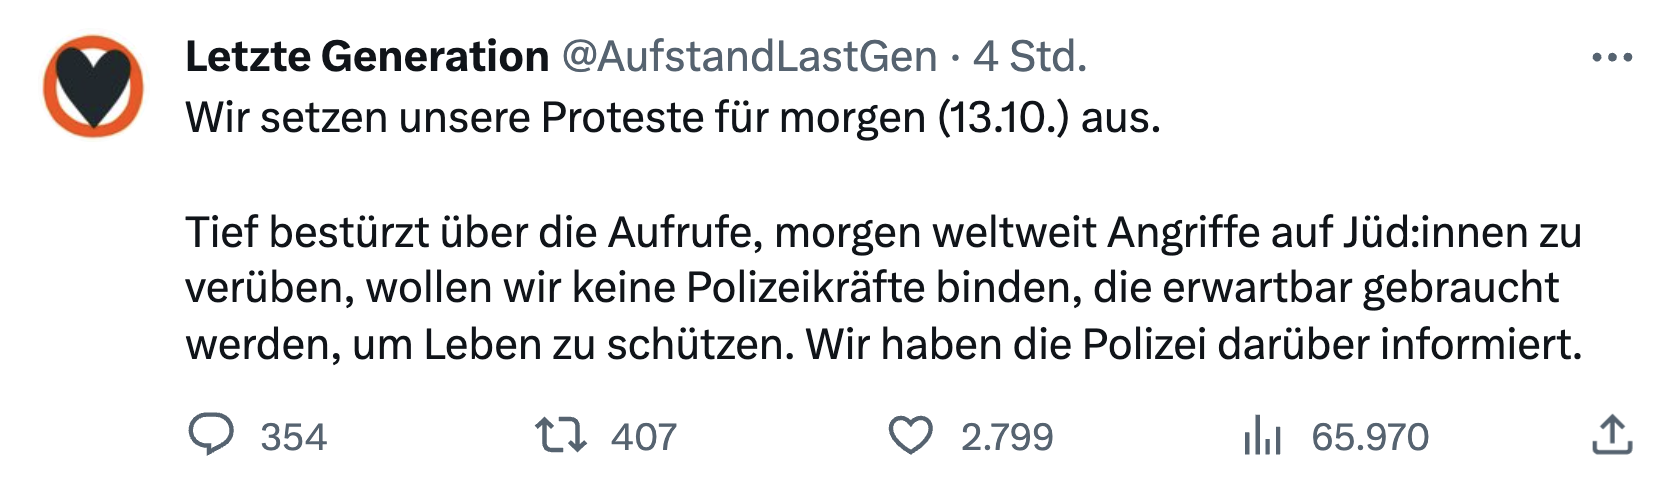This screenshot has height=488, width=1674.
Task: Click the phrase "Tief bestürzt" in the tweet
Action: pos(307,232)
